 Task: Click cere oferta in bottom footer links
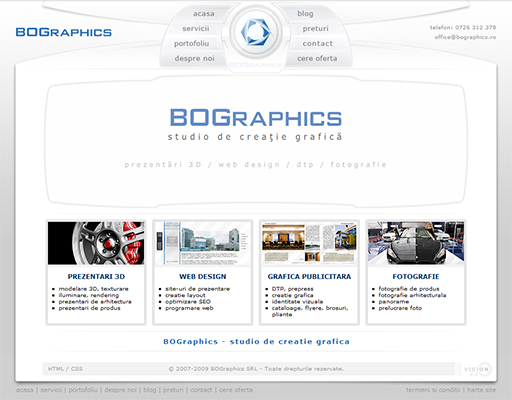coord(236,390)
